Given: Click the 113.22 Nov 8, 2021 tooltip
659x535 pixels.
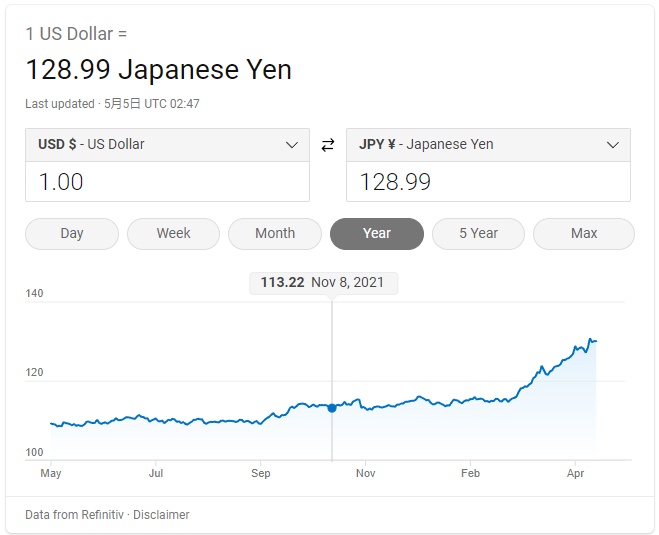Looking at the screenshot, I should 324,283.
